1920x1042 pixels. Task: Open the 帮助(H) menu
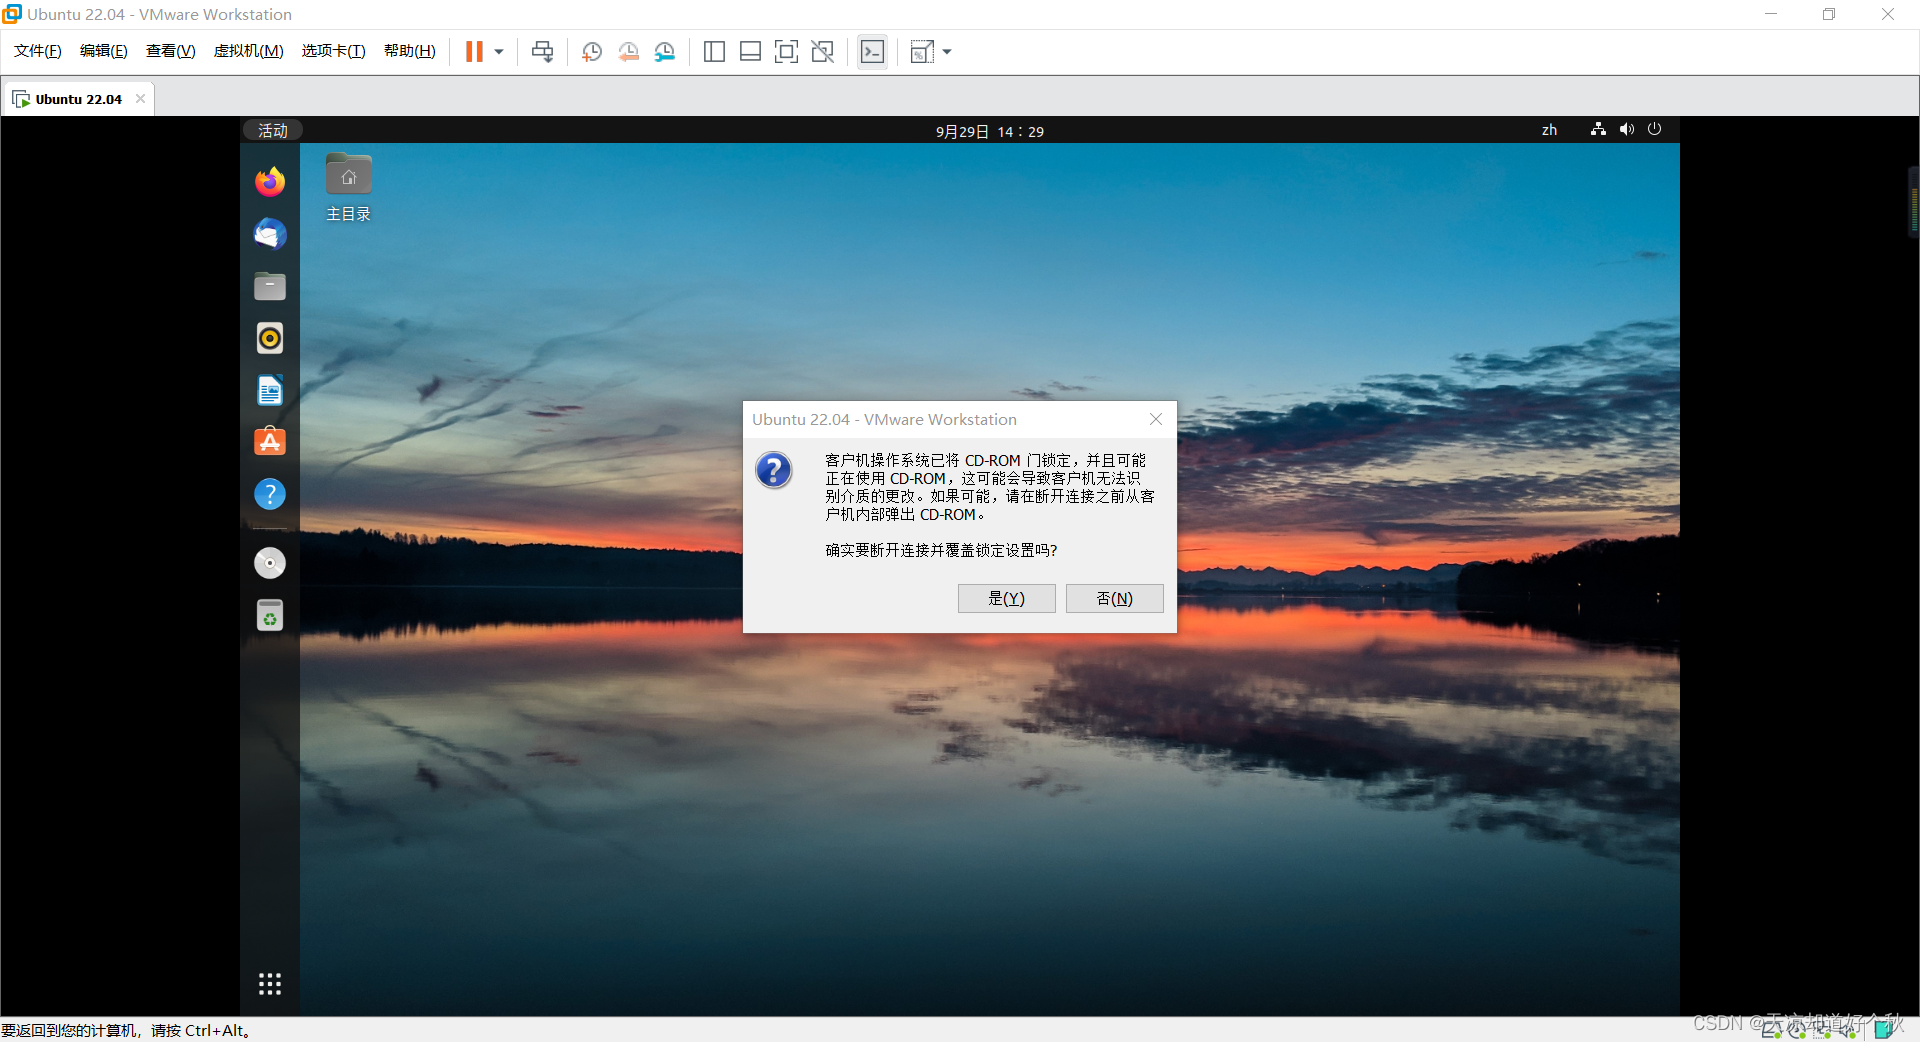click(x=410, y=51)
